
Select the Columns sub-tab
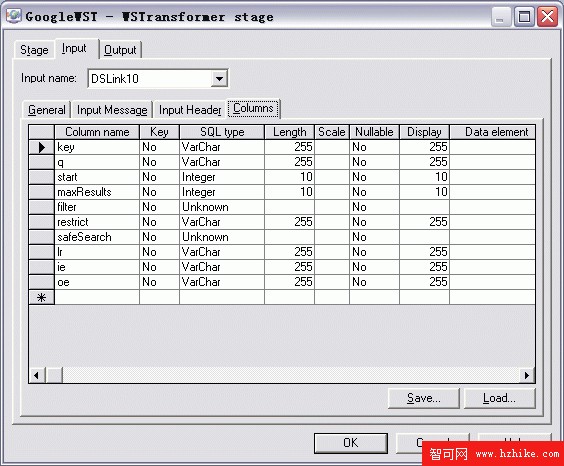tap(253, 108)
